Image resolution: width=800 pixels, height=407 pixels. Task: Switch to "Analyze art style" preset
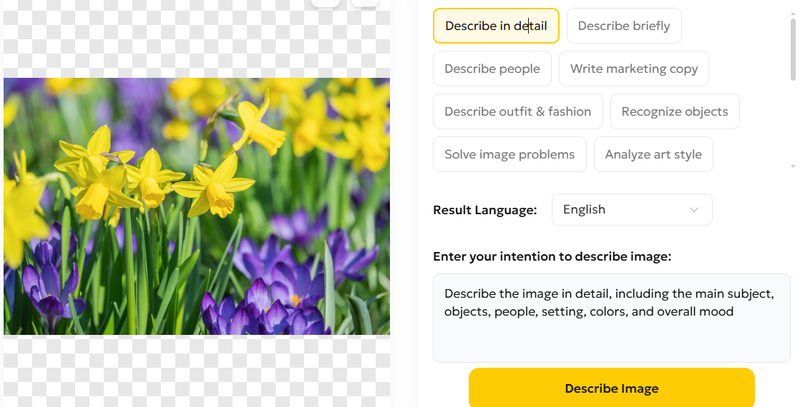pyautogui.click(x=652, y=155)
